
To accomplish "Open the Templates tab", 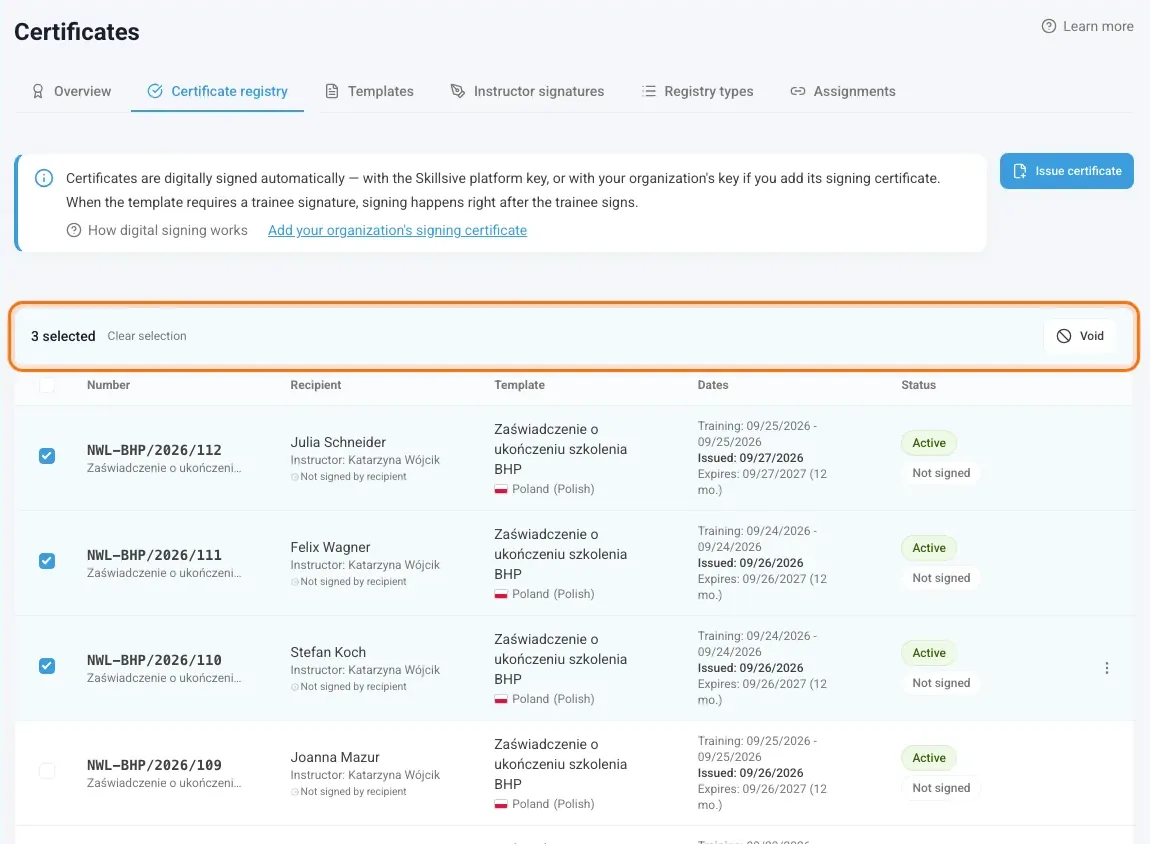I will pyautogui.click(x=370, y=91).
